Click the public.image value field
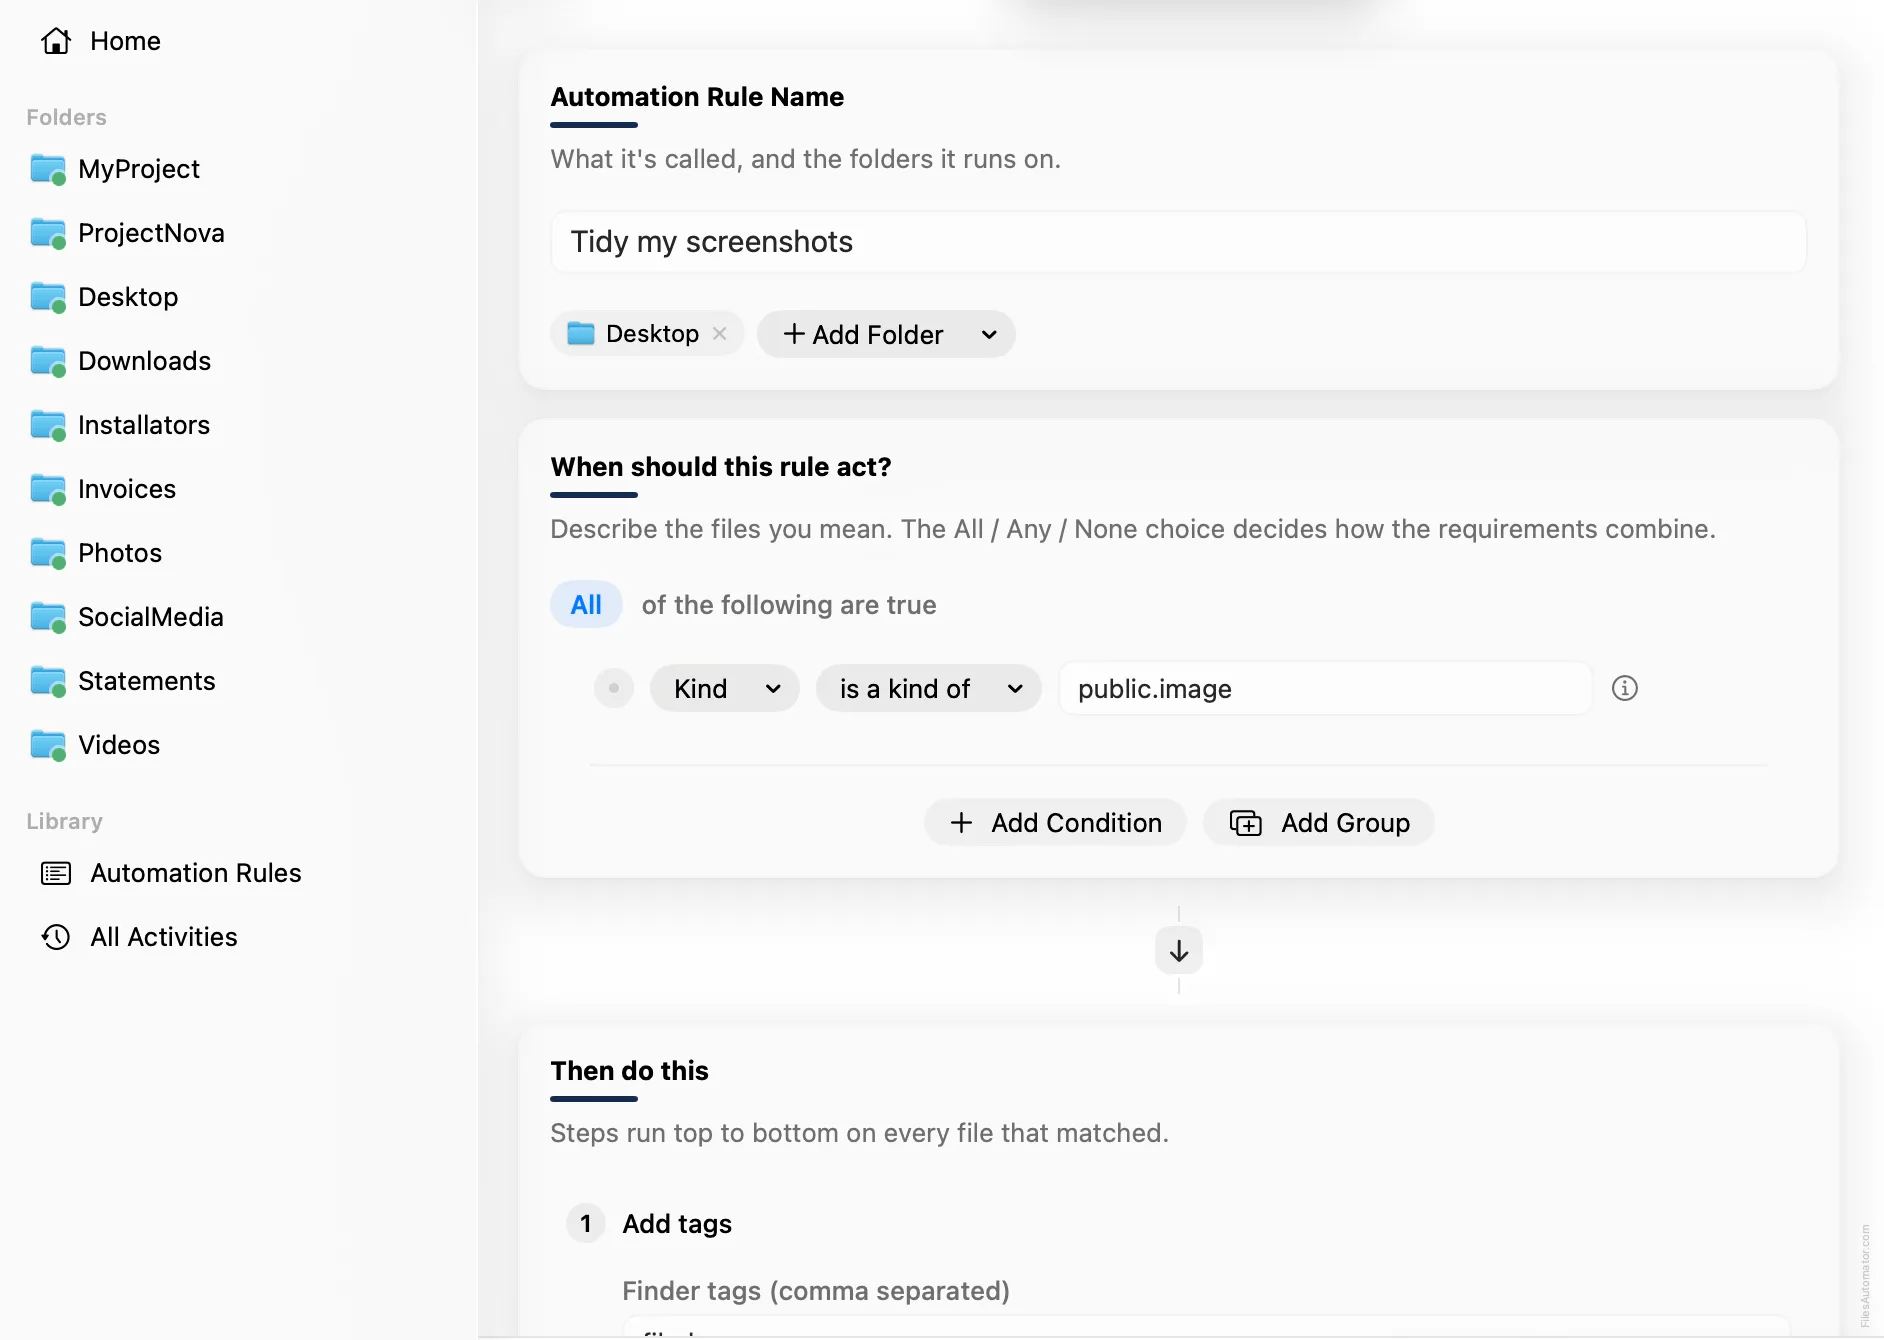 click(x=1325, y=688)
